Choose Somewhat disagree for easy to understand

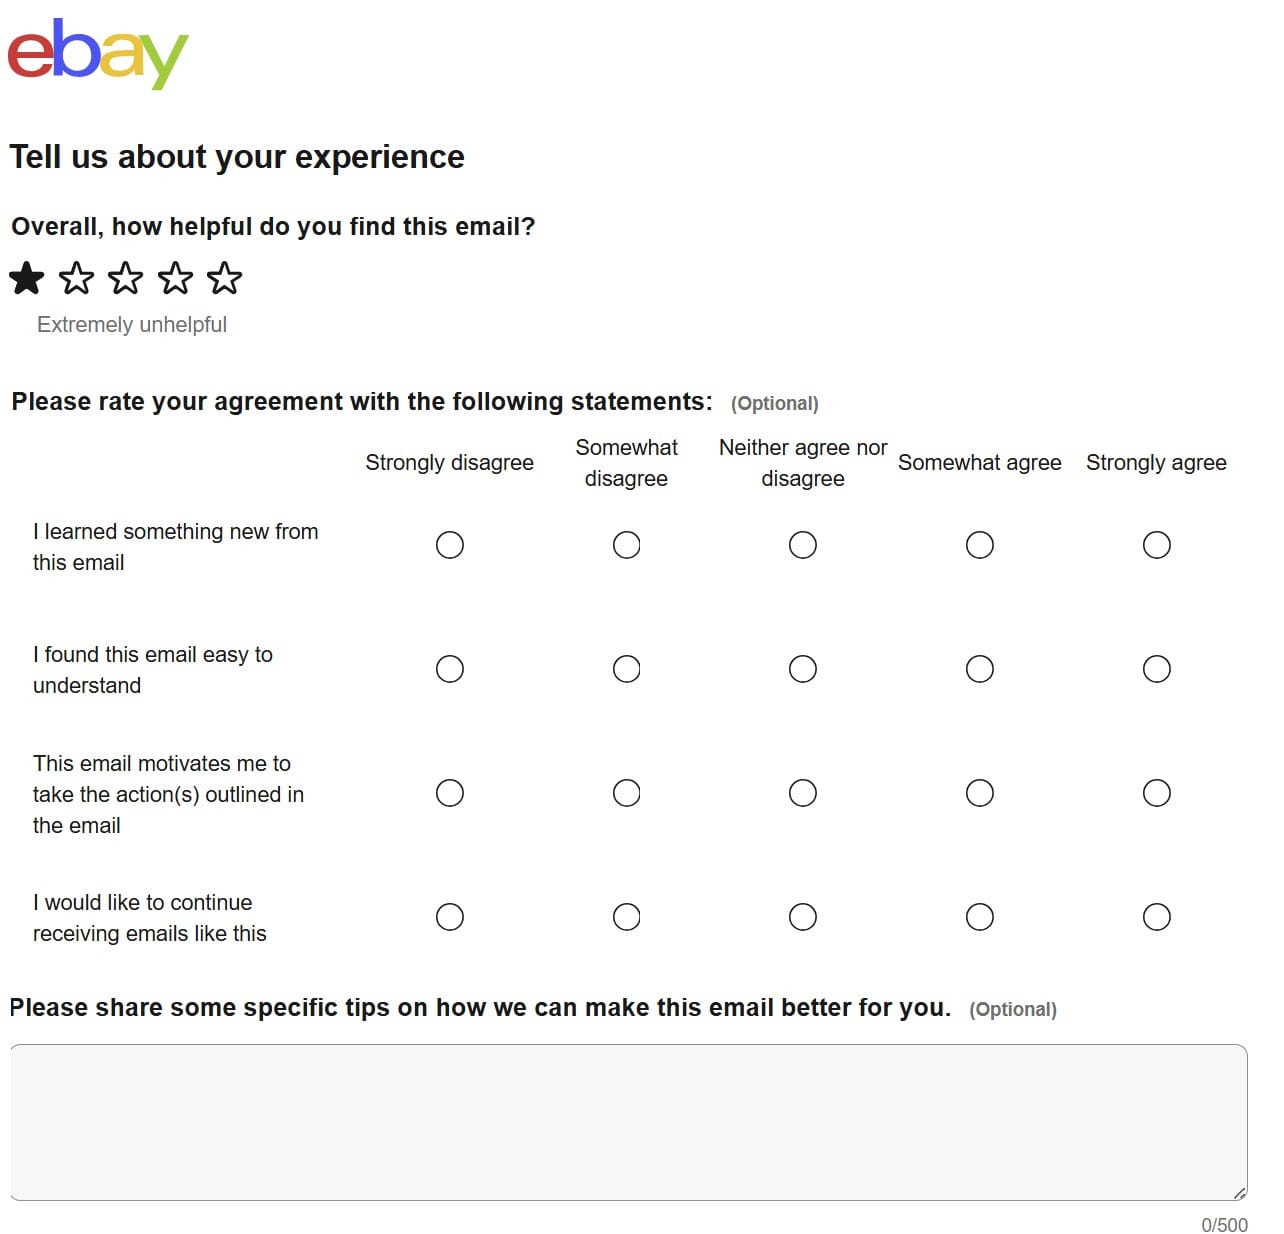tap(627, 669)
